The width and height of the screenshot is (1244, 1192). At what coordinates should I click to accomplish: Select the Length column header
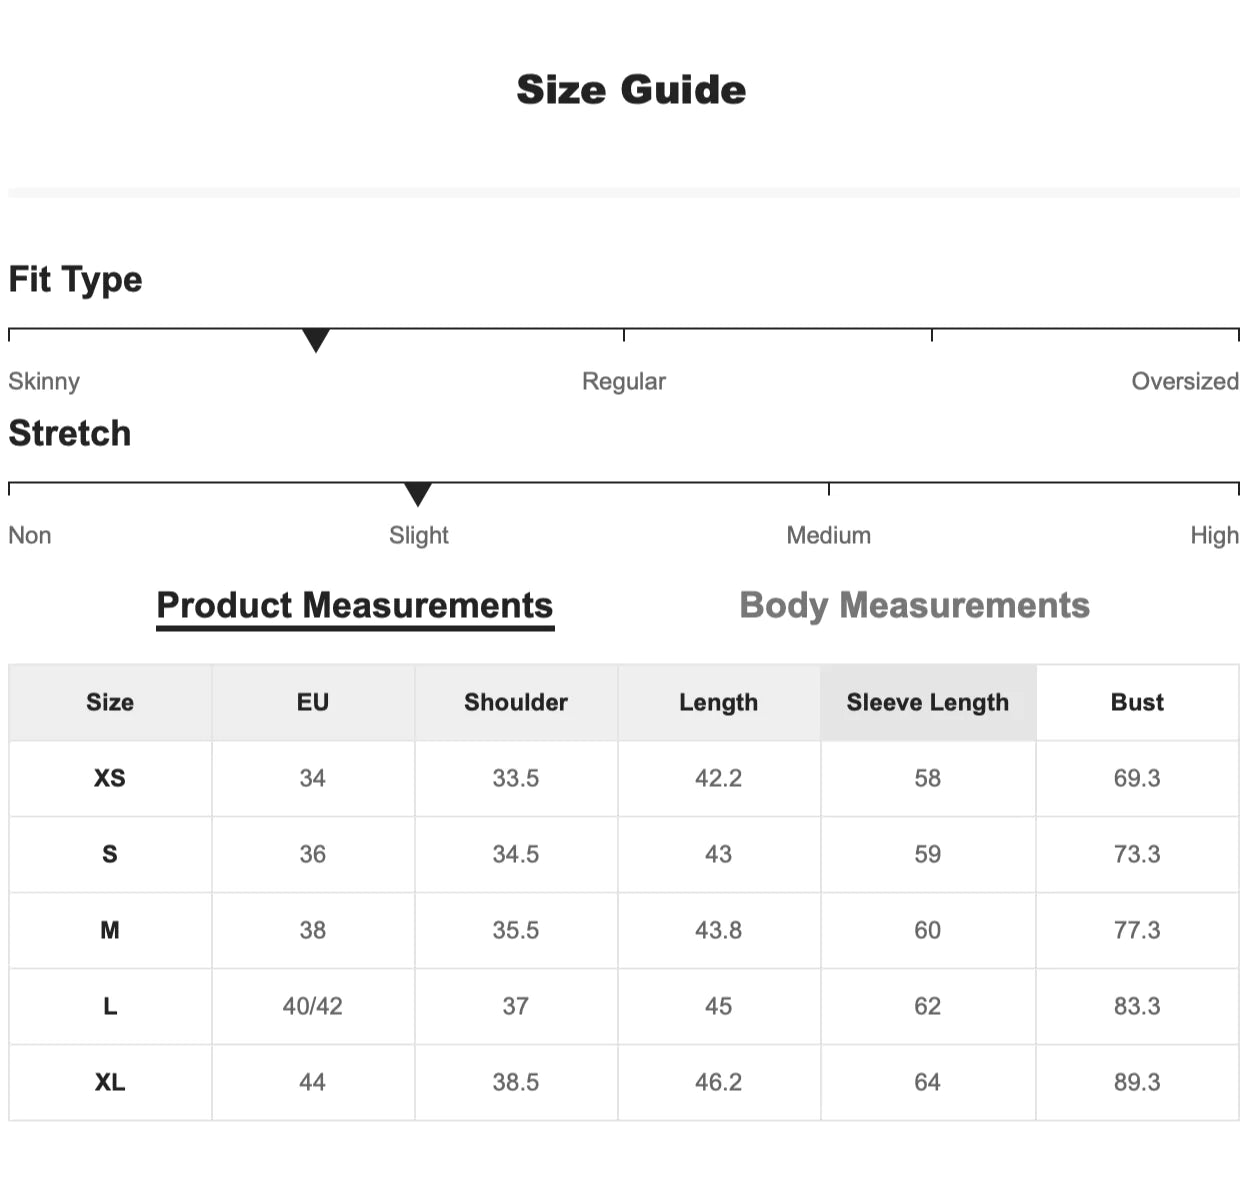(718, 703)
